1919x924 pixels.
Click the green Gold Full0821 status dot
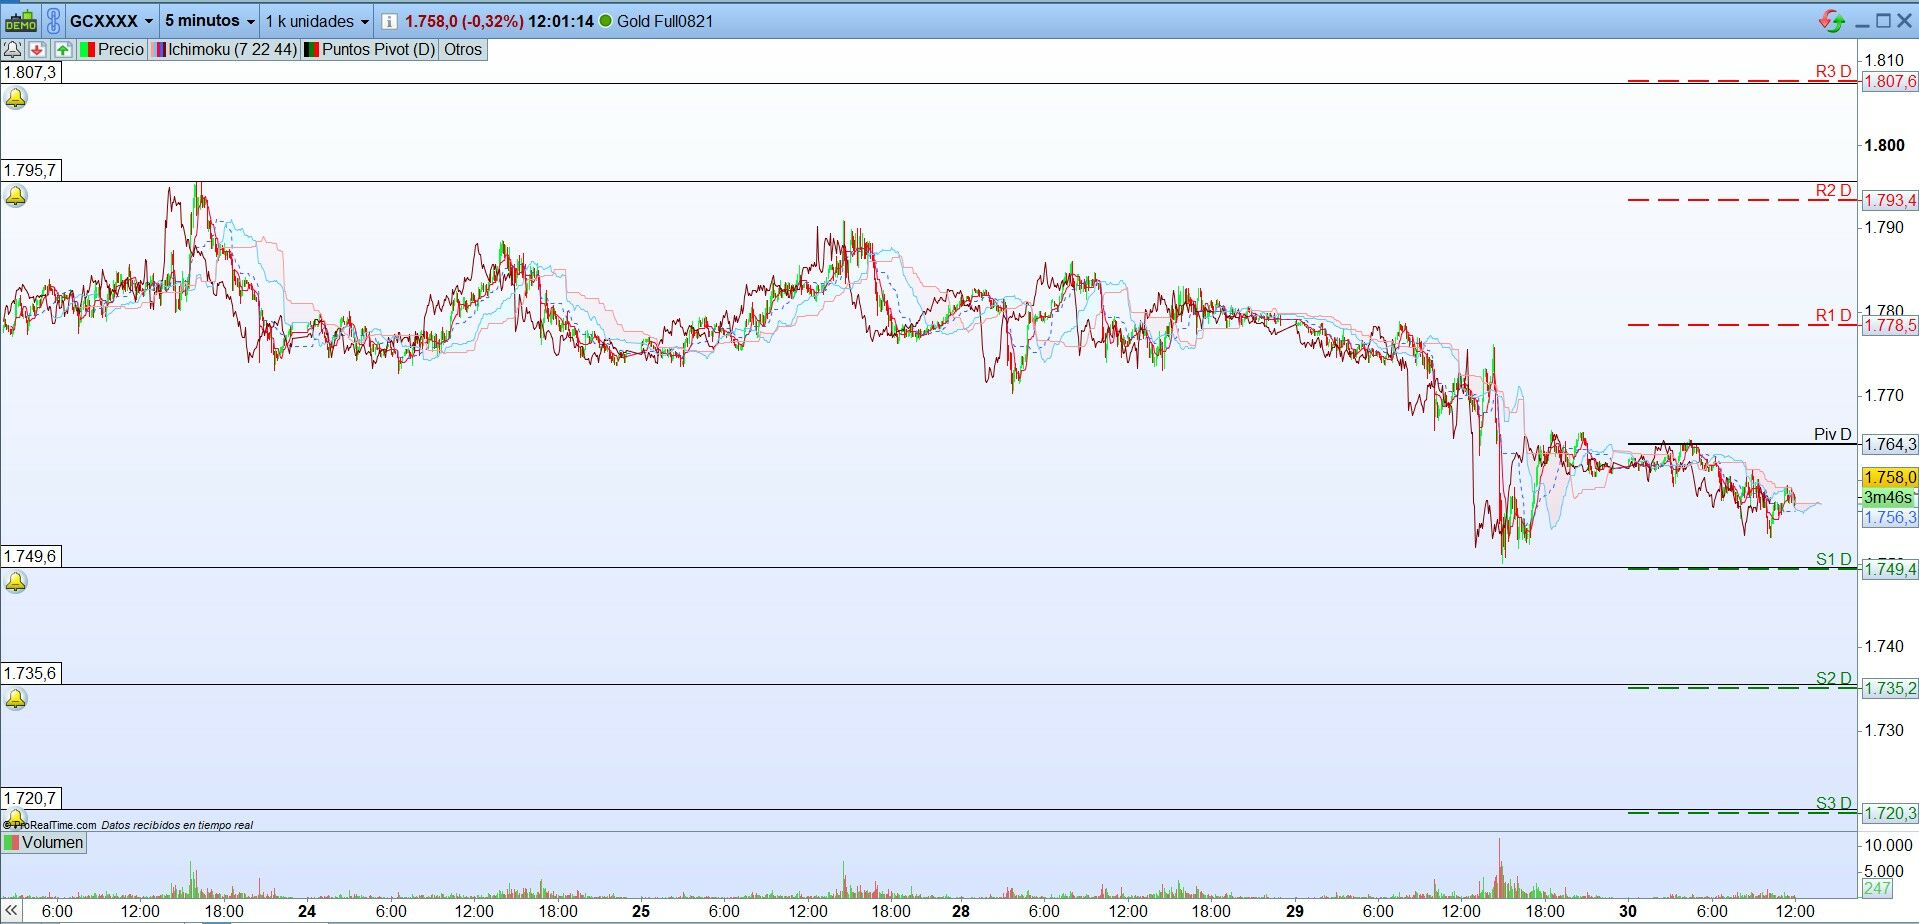click(605, 21)
